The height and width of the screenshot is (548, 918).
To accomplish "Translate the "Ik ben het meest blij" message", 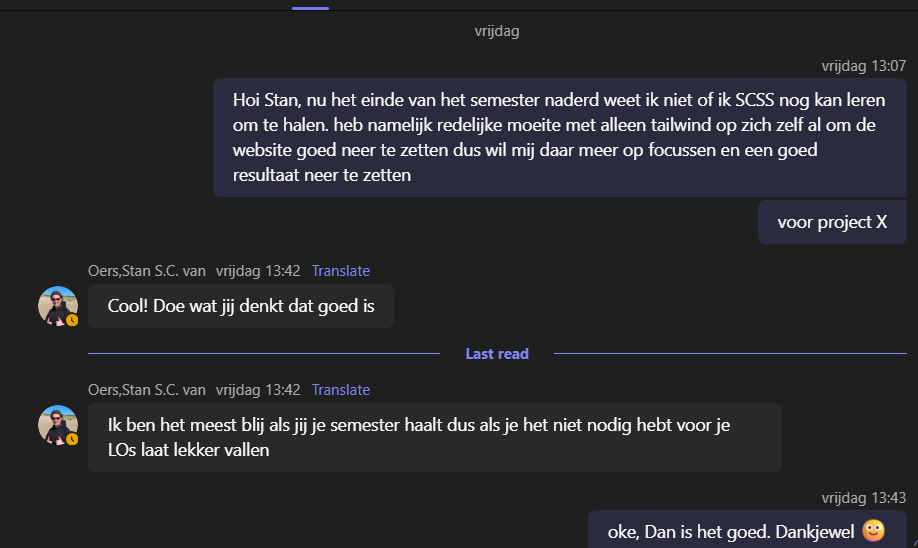I will click(x=340, y=390).
